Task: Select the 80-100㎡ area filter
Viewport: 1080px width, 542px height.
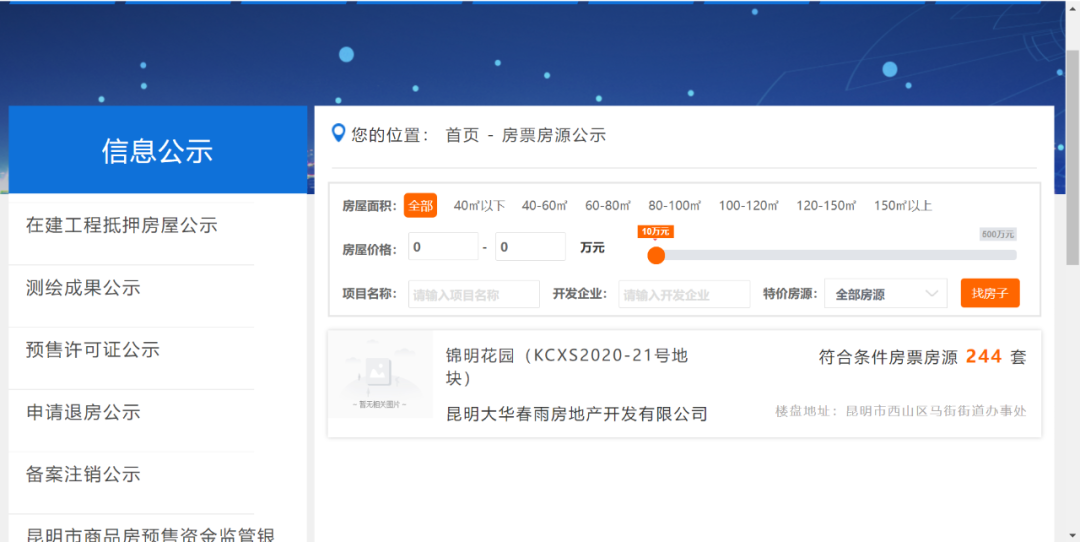Action: 674,206
